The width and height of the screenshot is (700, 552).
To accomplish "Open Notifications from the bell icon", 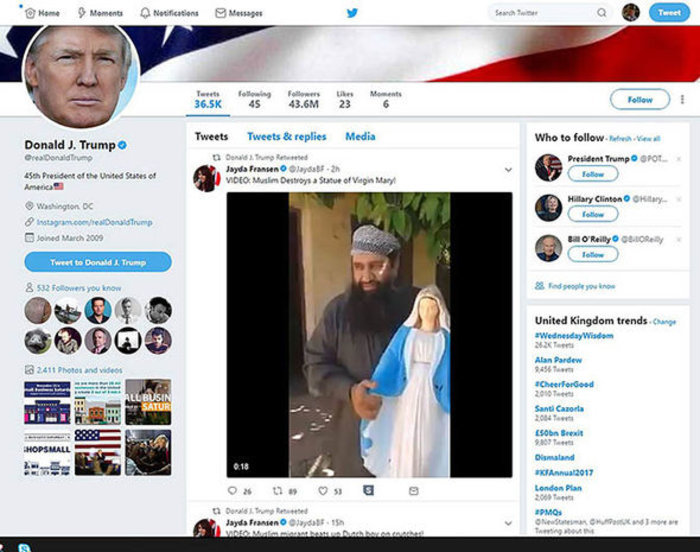I will (x=145, y=13).
